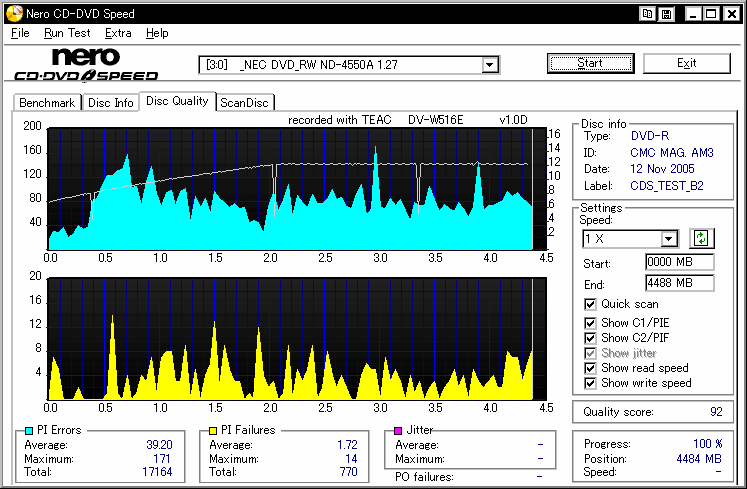Open the File menu
747x489 pixels.
(20, 33)
